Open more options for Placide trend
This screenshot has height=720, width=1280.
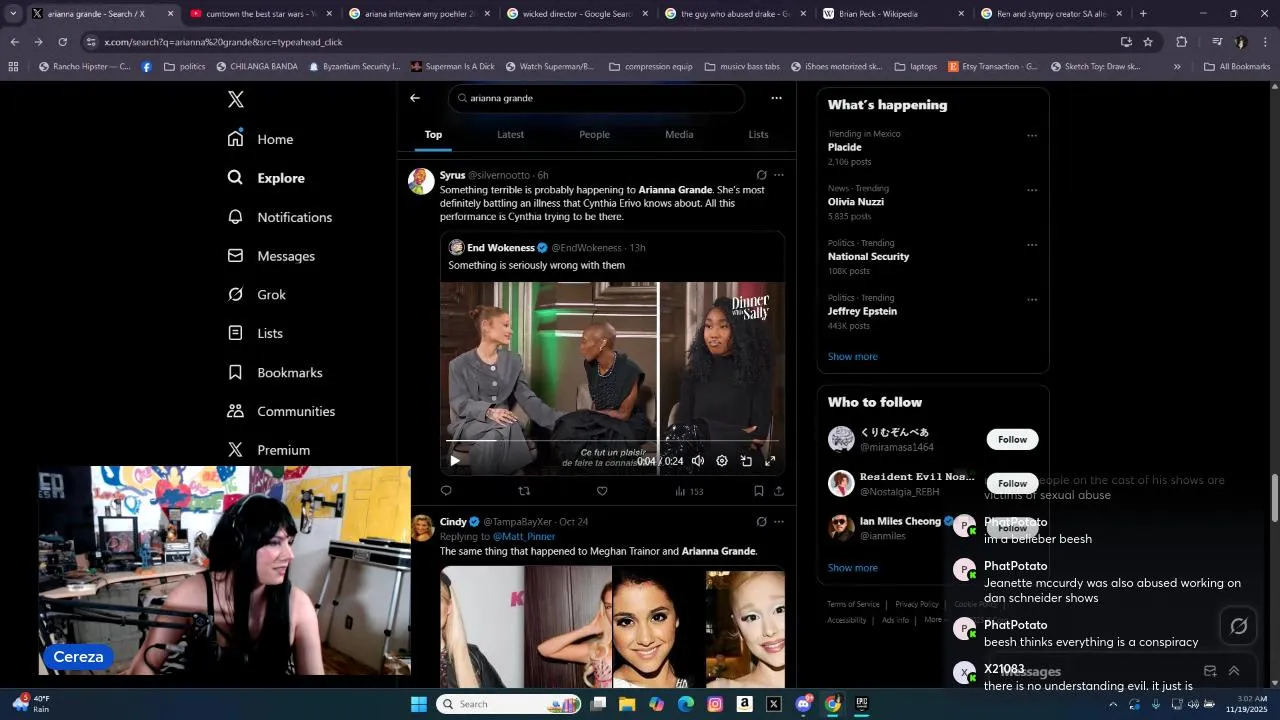(1032, 136)
